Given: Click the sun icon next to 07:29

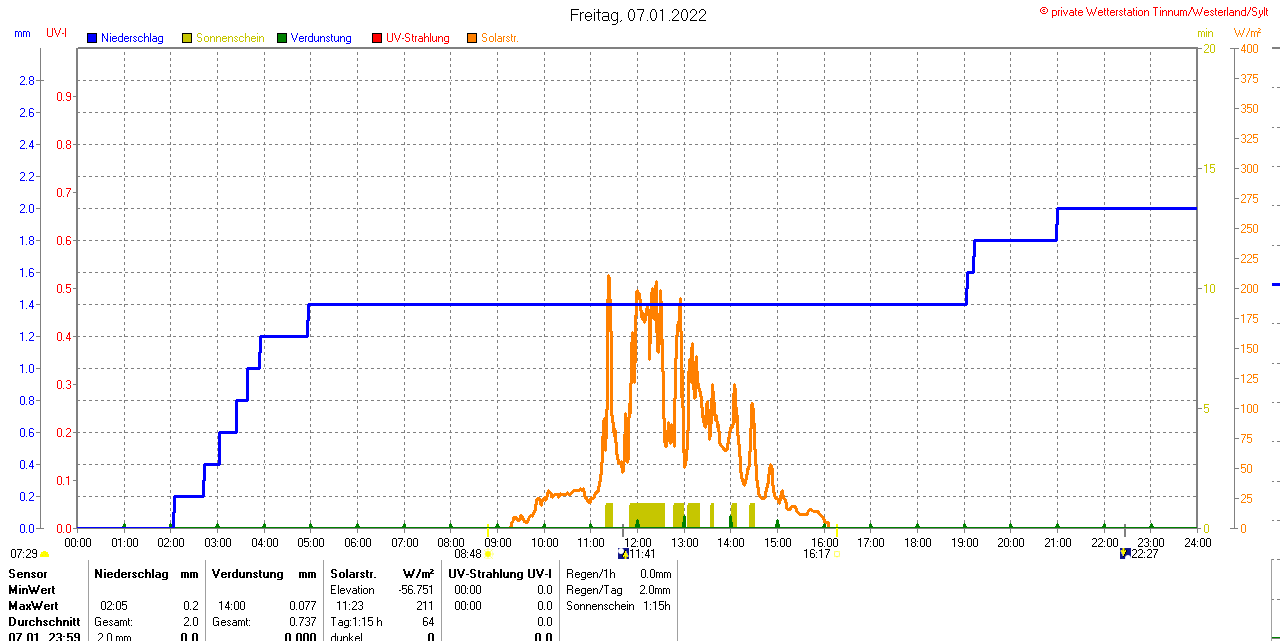Looking at the screenshot, I should click(x=44, y=554).
